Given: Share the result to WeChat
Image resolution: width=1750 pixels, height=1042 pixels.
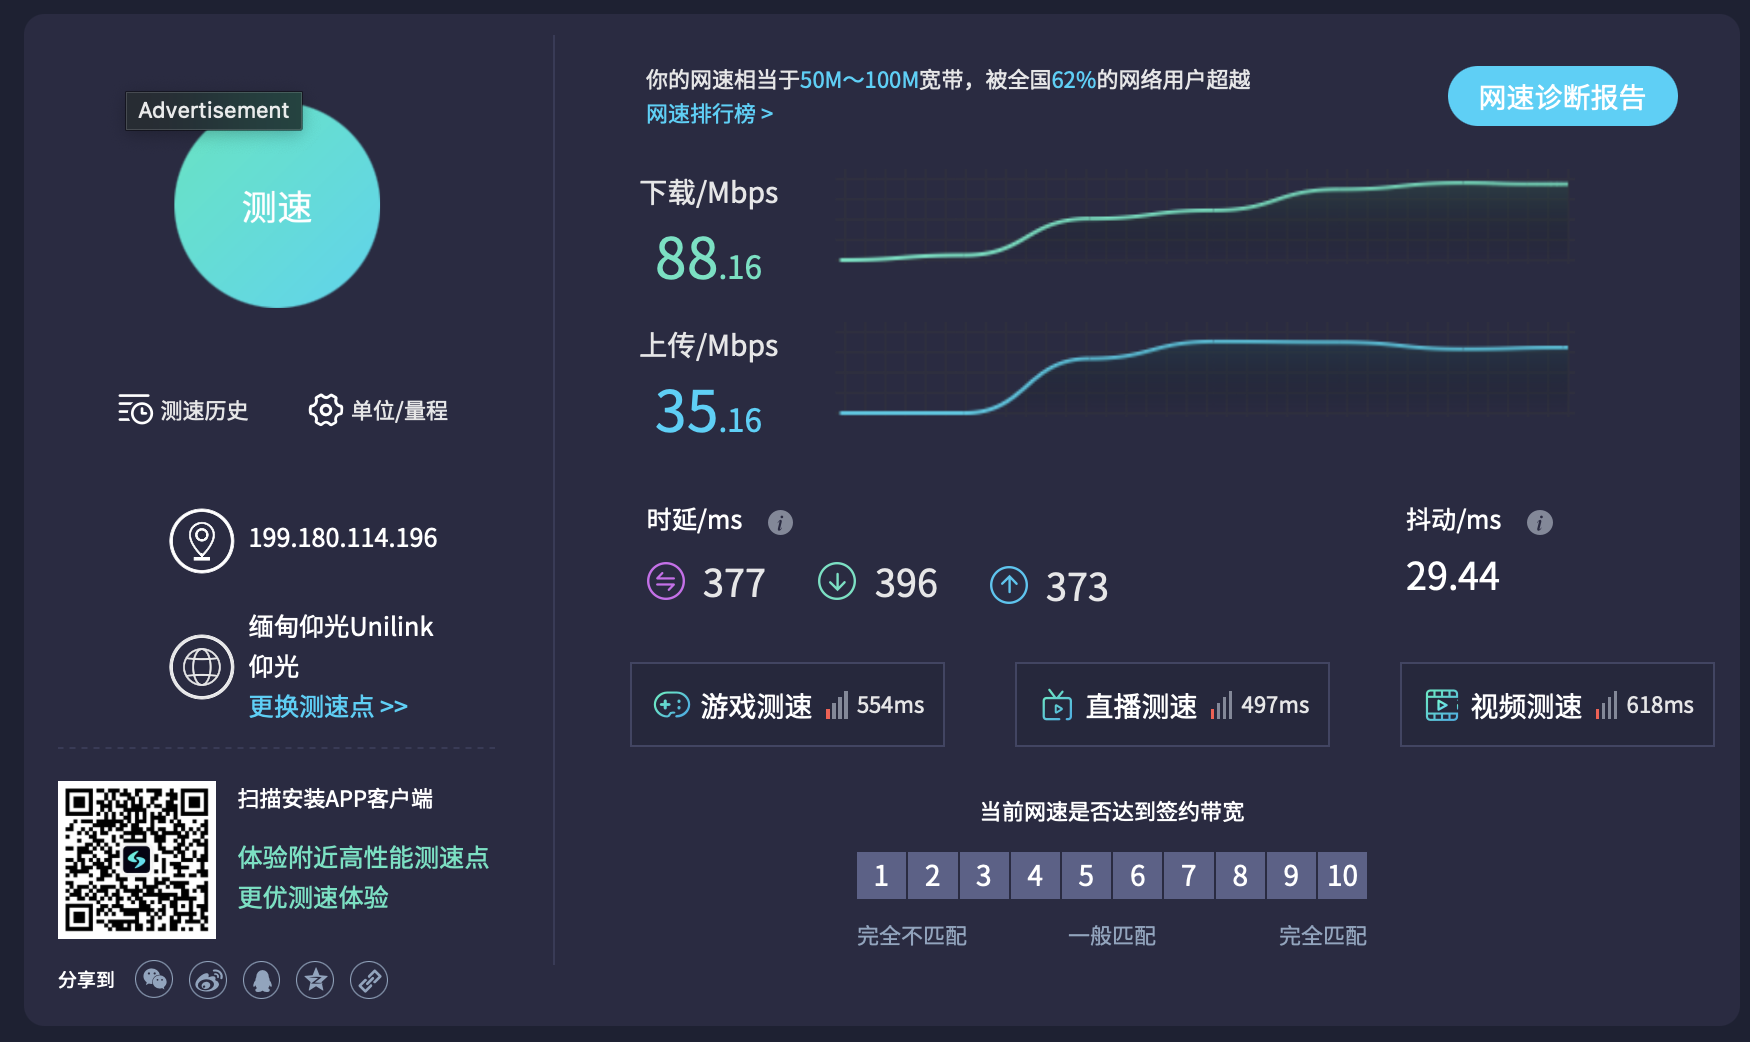Looking at the screenshot, I should [x=154, y=980].
